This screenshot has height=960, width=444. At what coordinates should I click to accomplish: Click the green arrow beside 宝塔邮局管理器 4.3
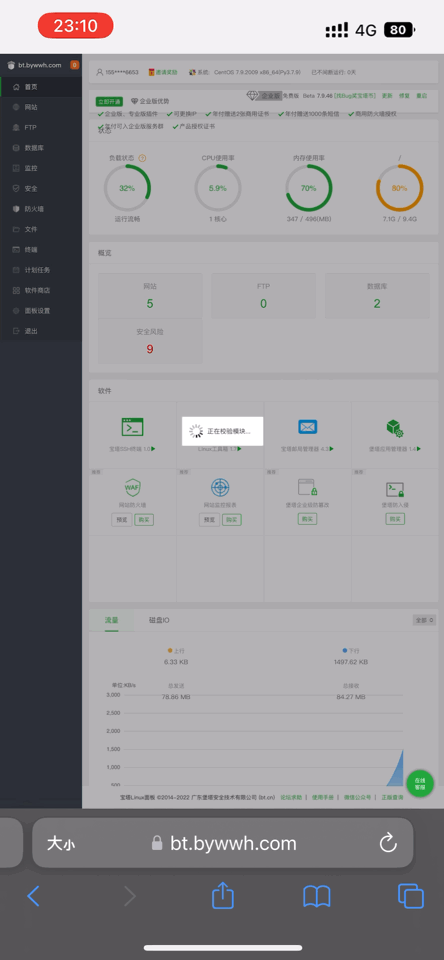[331, 449]
